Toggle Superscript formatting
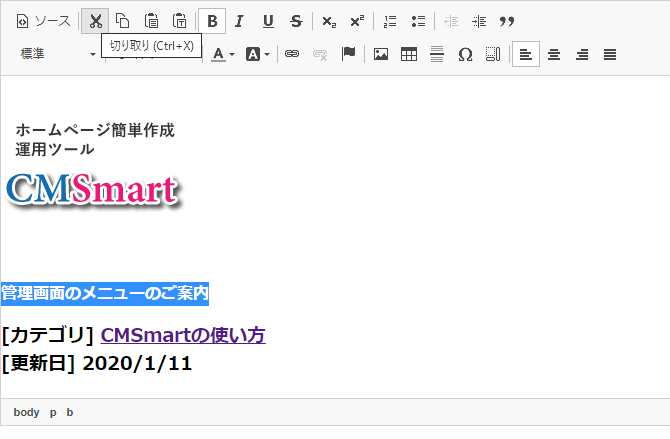This screenshot has width=670, height=439. coord(357,21)
